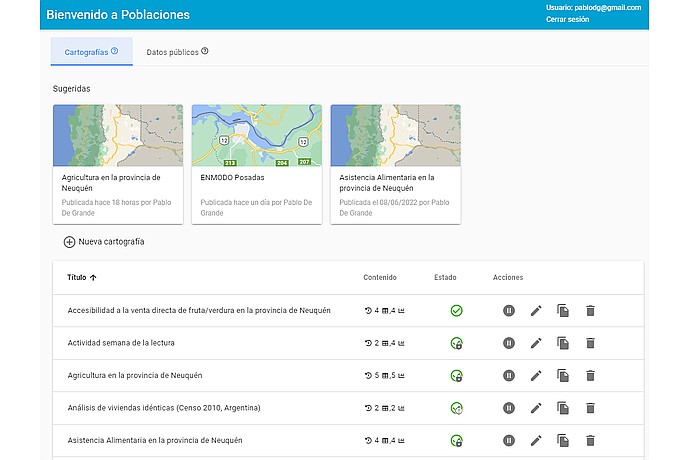The width and height of the screenshot is (690, 460).
Task: Open the Asistencia Alimentaria suggested map card
Action: [x=396, y=164]
